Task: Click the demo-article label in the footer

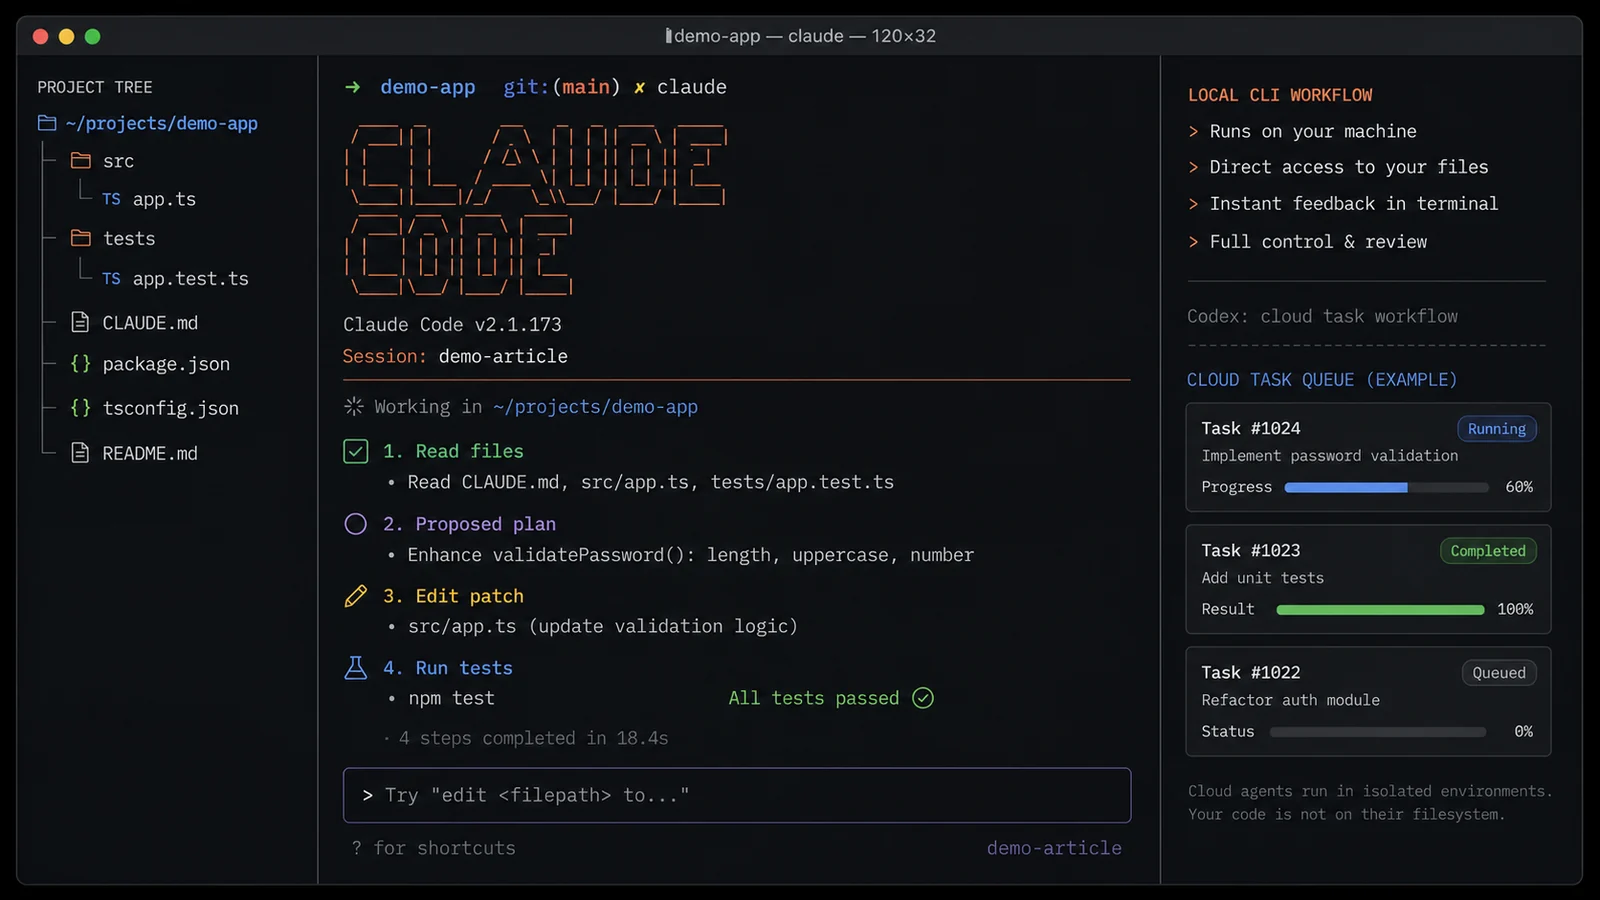Action: [1054, 848]
